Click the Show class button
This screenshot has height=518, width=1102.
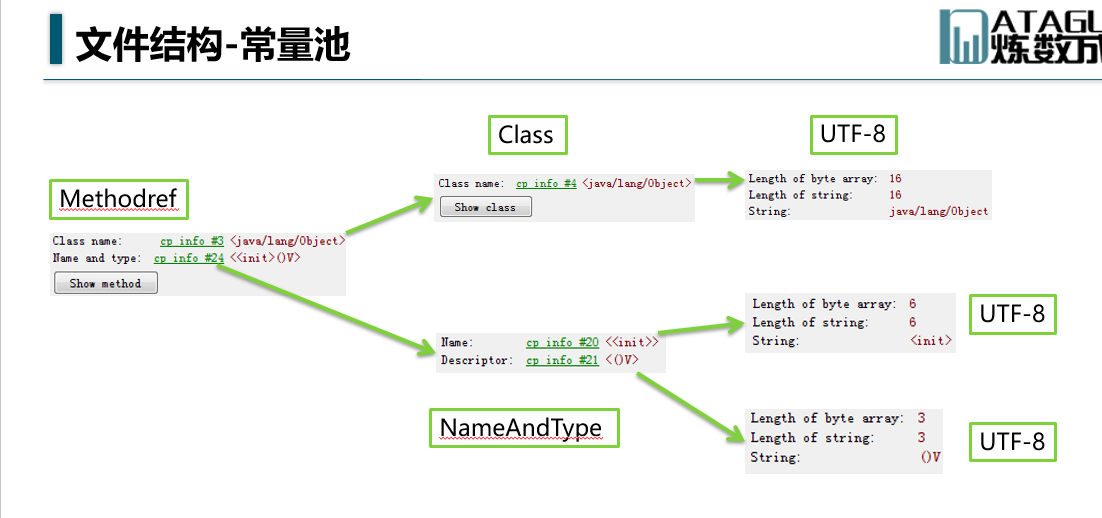pyautogui.click(x=485, y=207)
